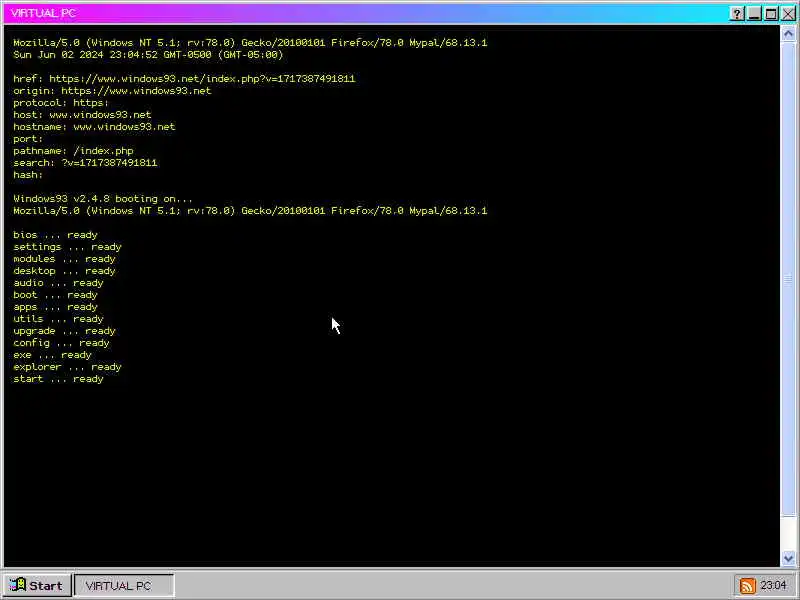Select the VIRTUAL PC taskbar button
The image size is (800, 600).
coord(124,585)
